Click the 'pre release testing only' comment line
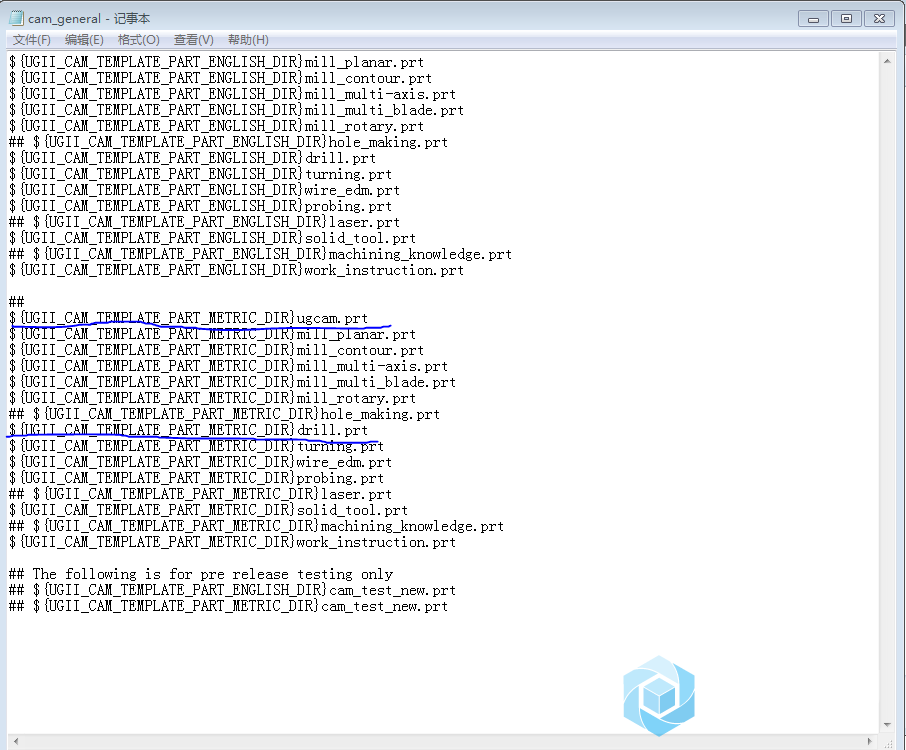The image size is (906, 750). point(201,574)
